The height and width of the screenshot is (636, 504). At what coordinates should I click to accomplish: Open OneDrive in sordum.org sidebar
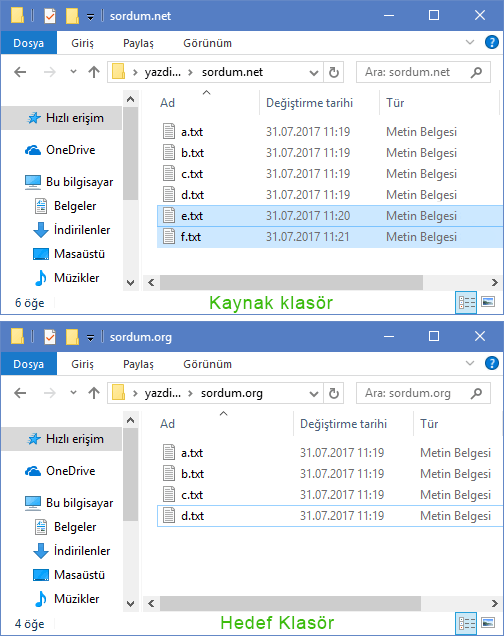pos(62,471)
